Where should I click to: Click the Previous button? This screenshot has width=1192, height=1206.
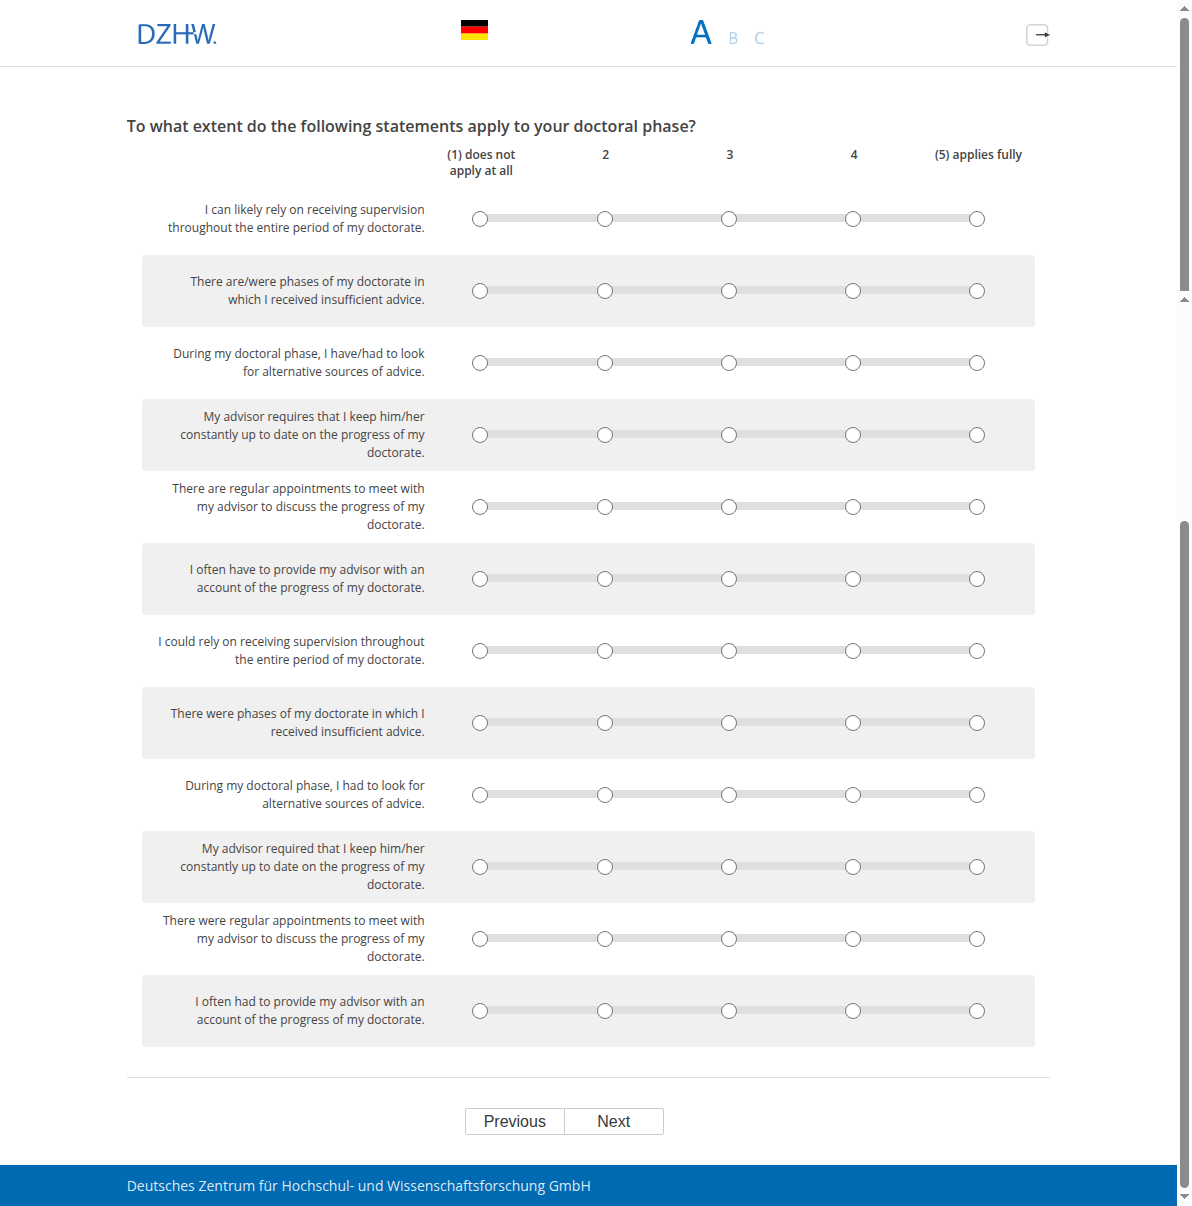515,1121
